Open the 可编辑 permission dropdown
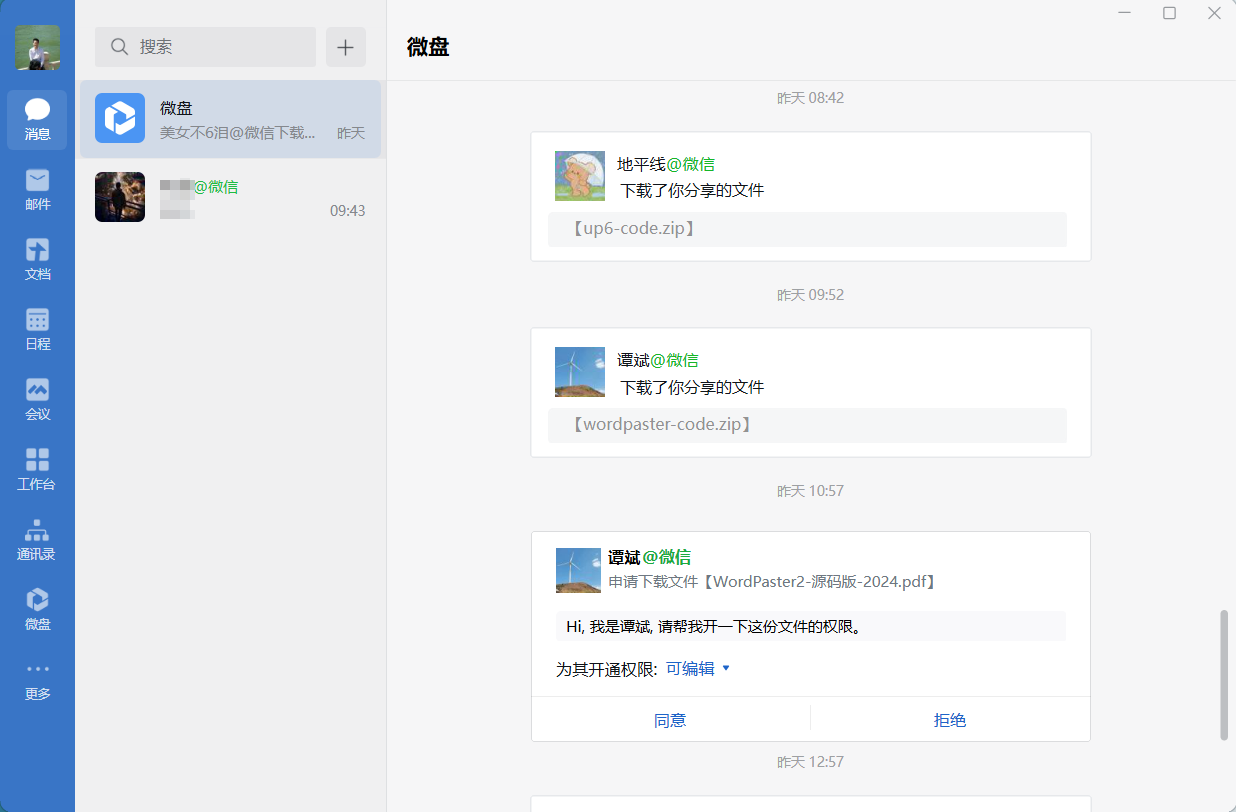Screen dimensions: 1236x812 [x=698, y=669]
